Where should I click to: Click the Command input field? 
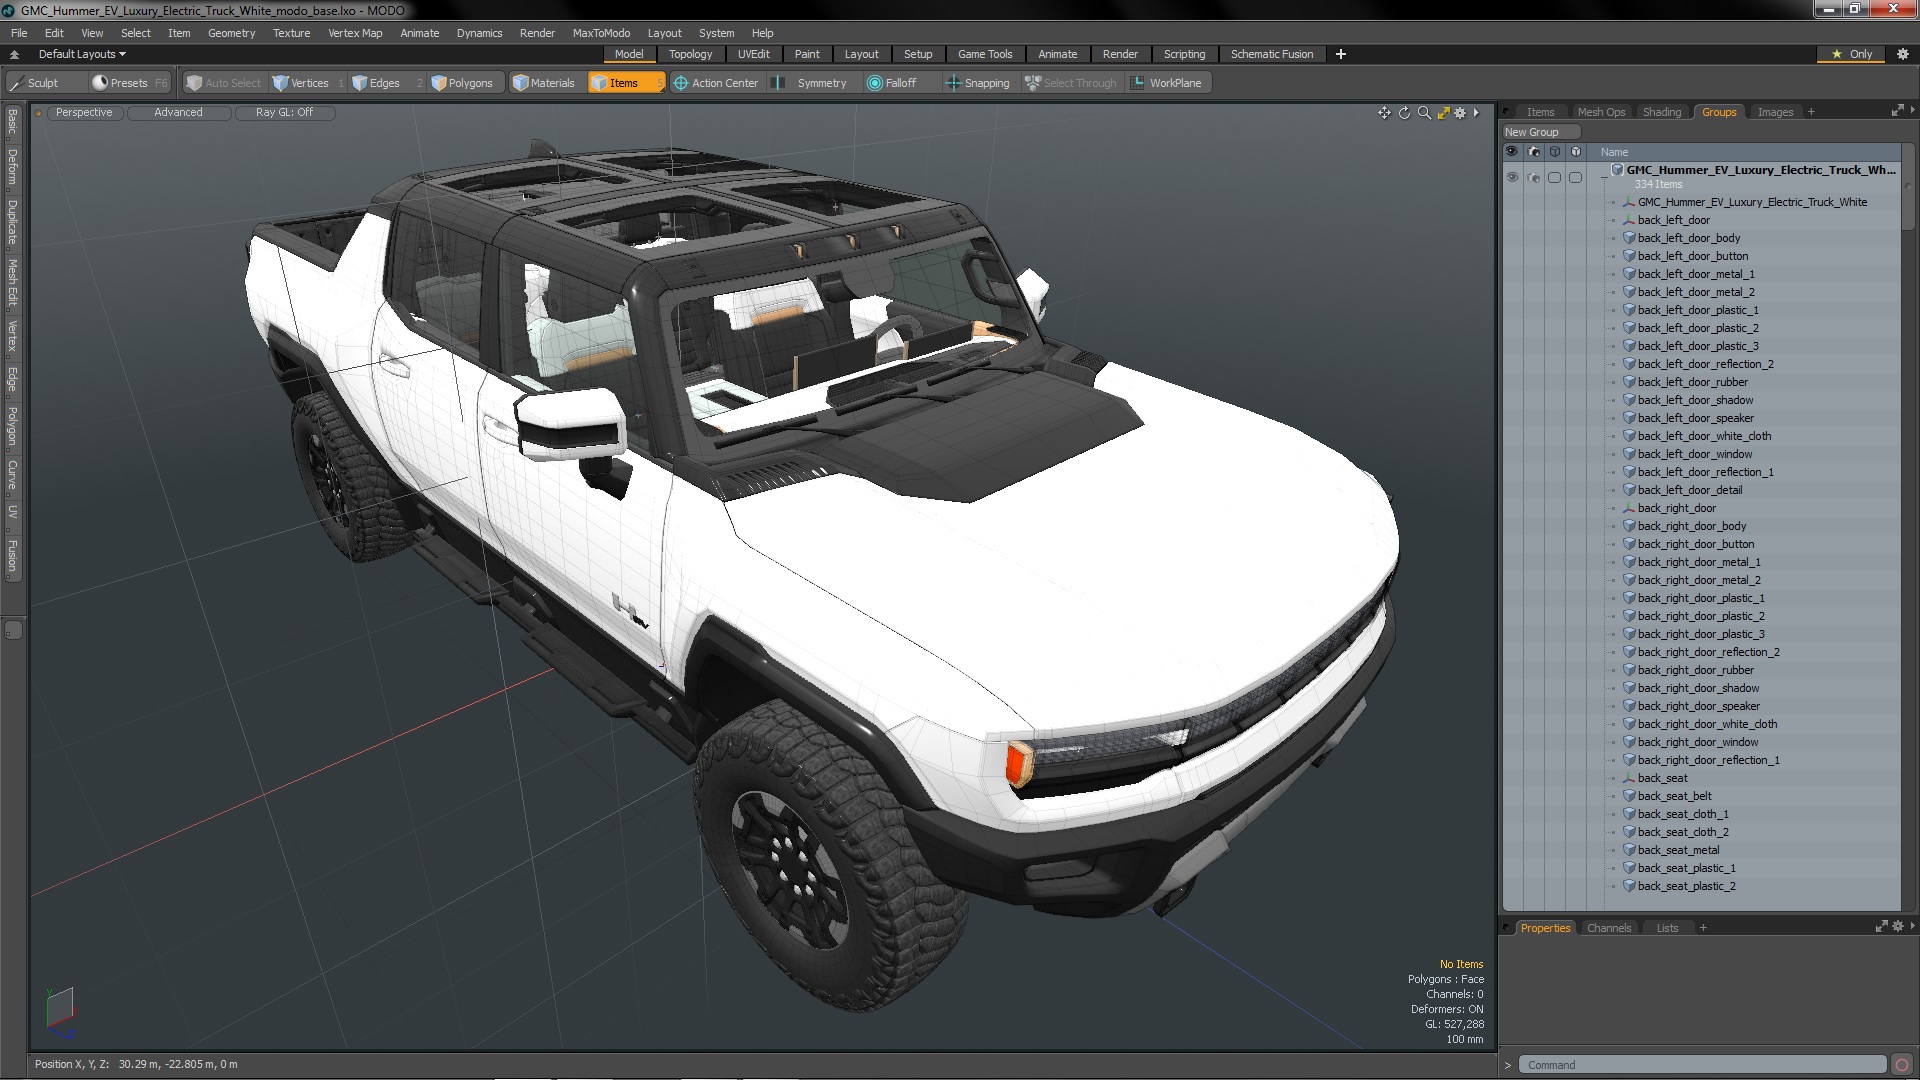tap(1700, 1065)
